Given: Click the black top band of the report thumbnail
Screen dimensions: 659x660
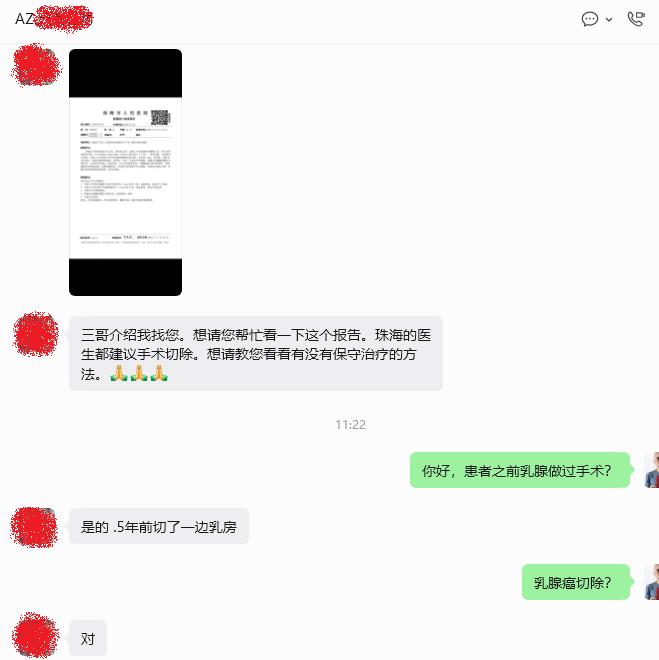Looking at the screenshot, I should pyautogui.click(x=125, y=73).
